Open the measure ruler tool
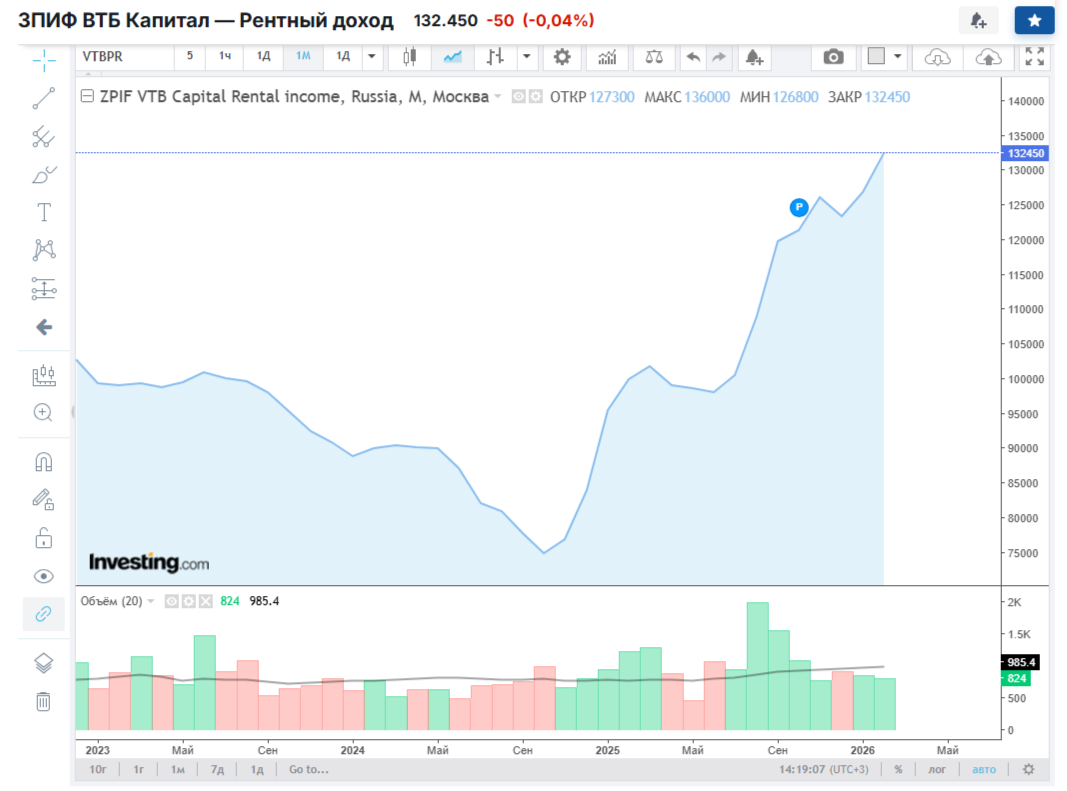Screen dimensions: 1067x791 pyautogui.click(x=44, y=375)
